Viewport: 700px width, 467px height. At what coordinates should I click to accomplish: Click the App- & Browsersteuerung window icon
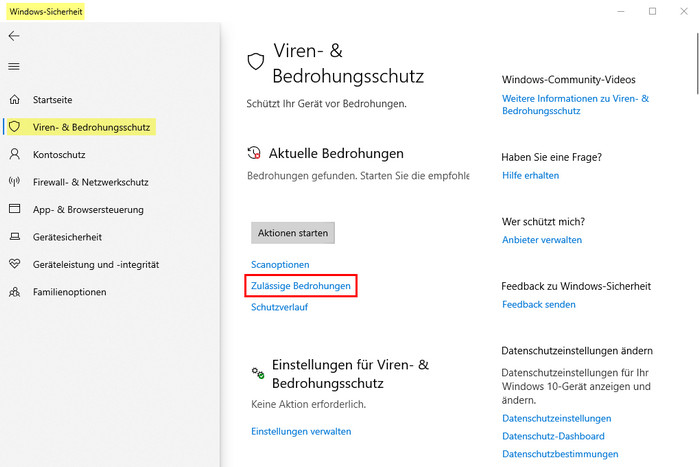tap(15, 209)
